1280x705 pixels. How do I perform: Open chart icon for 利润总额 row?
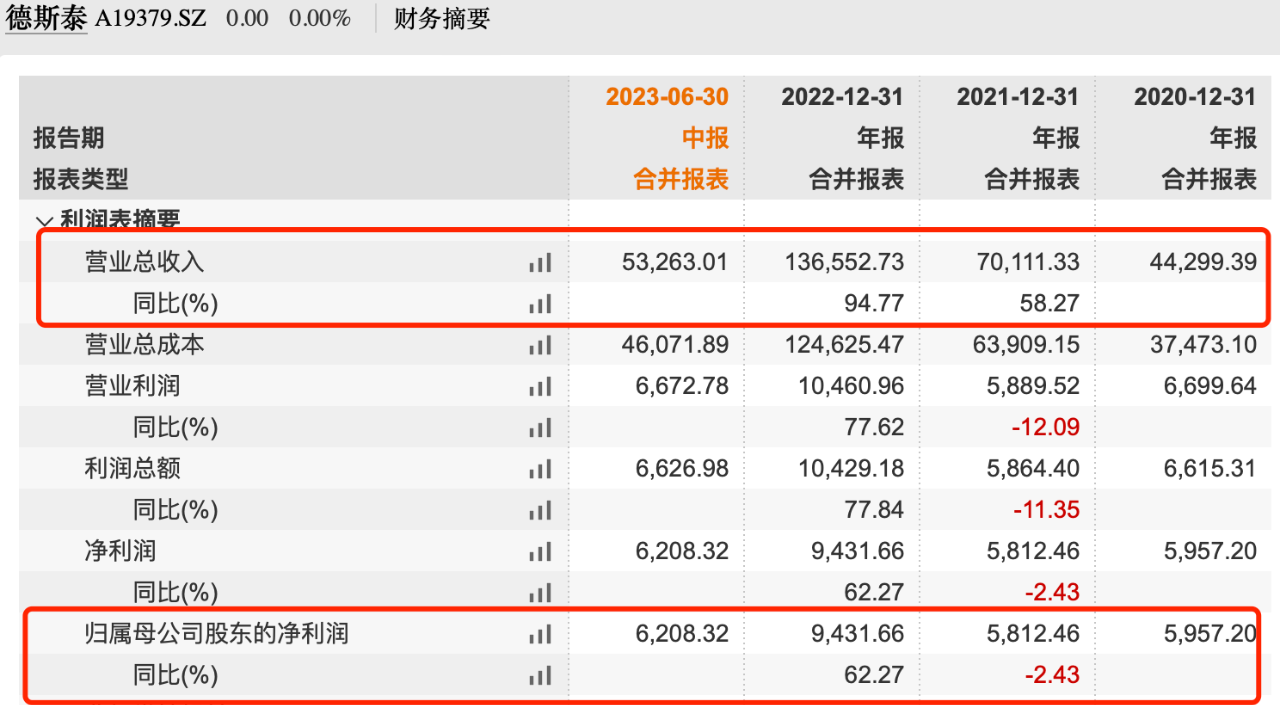coord(540,469)
